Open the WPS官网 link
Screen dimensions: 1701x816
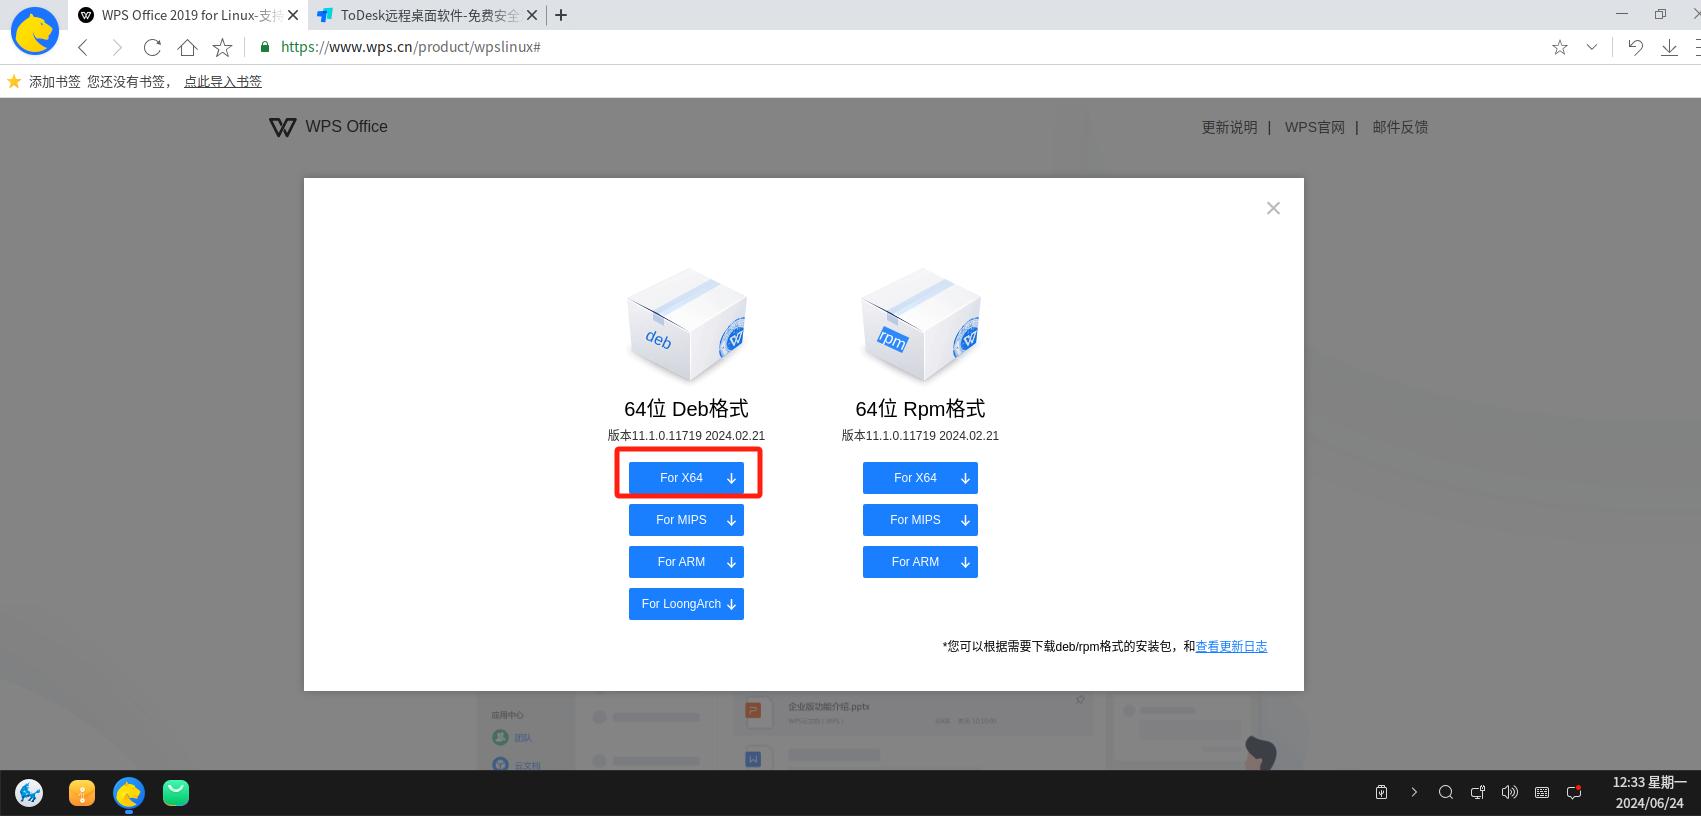pos(1314,127)
